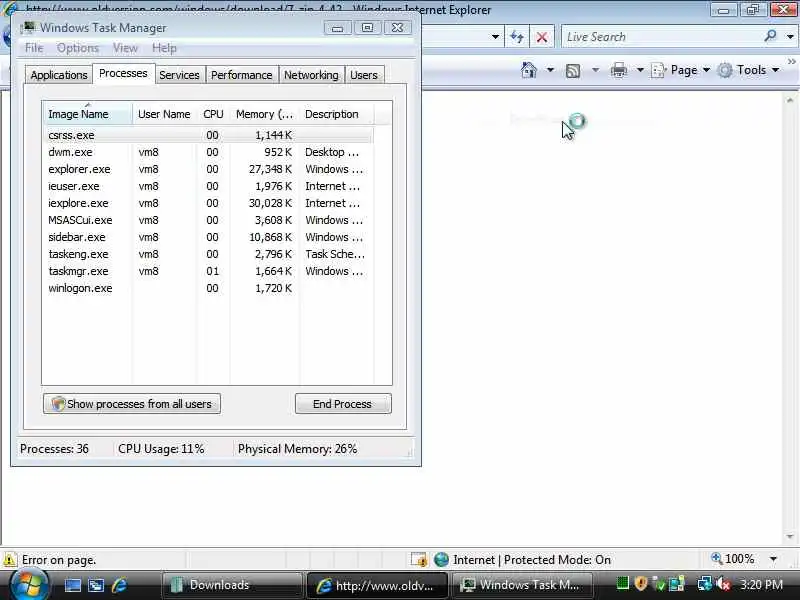Click the Error on page warning icon

[10, 560]
